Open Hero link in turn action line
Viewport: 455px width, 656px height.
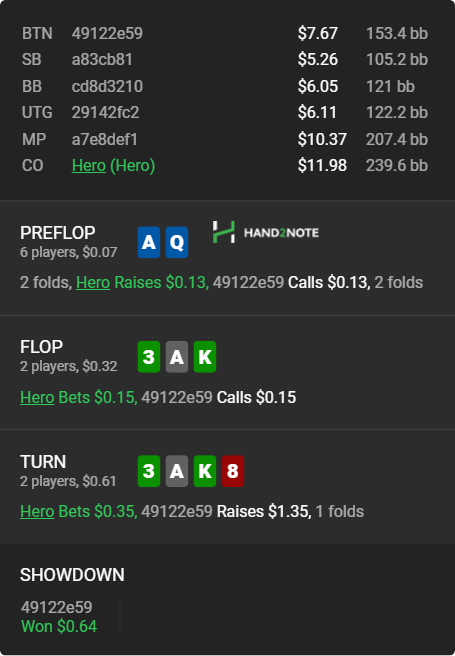point(37,512)
